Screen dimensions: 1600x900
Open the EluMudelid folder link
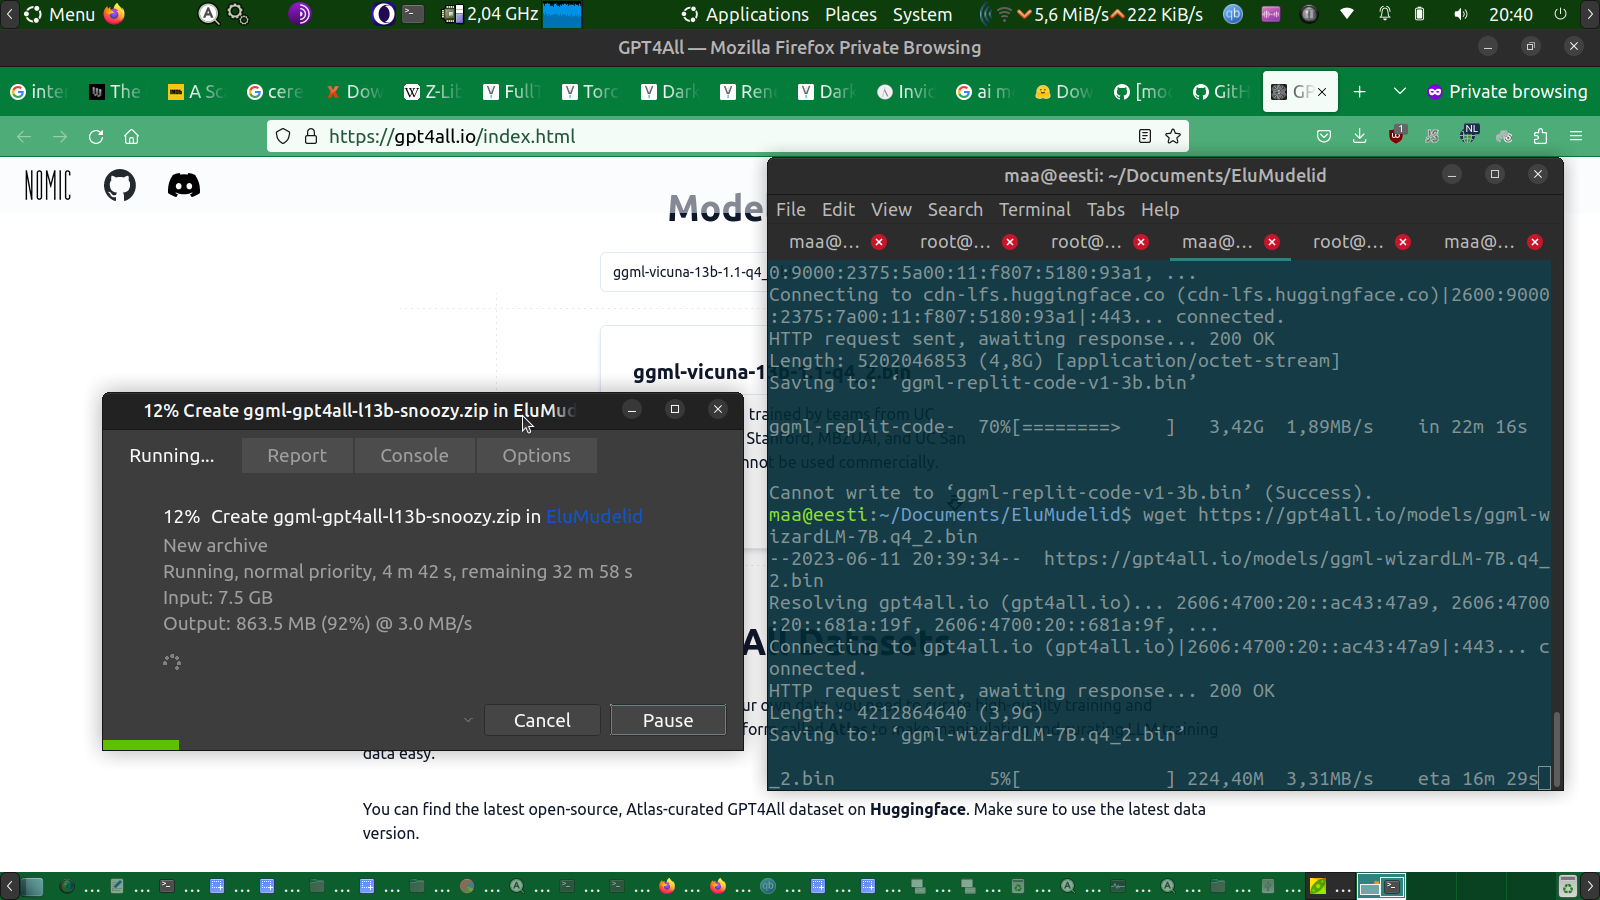pyautogui.click(x=594, y=516)
